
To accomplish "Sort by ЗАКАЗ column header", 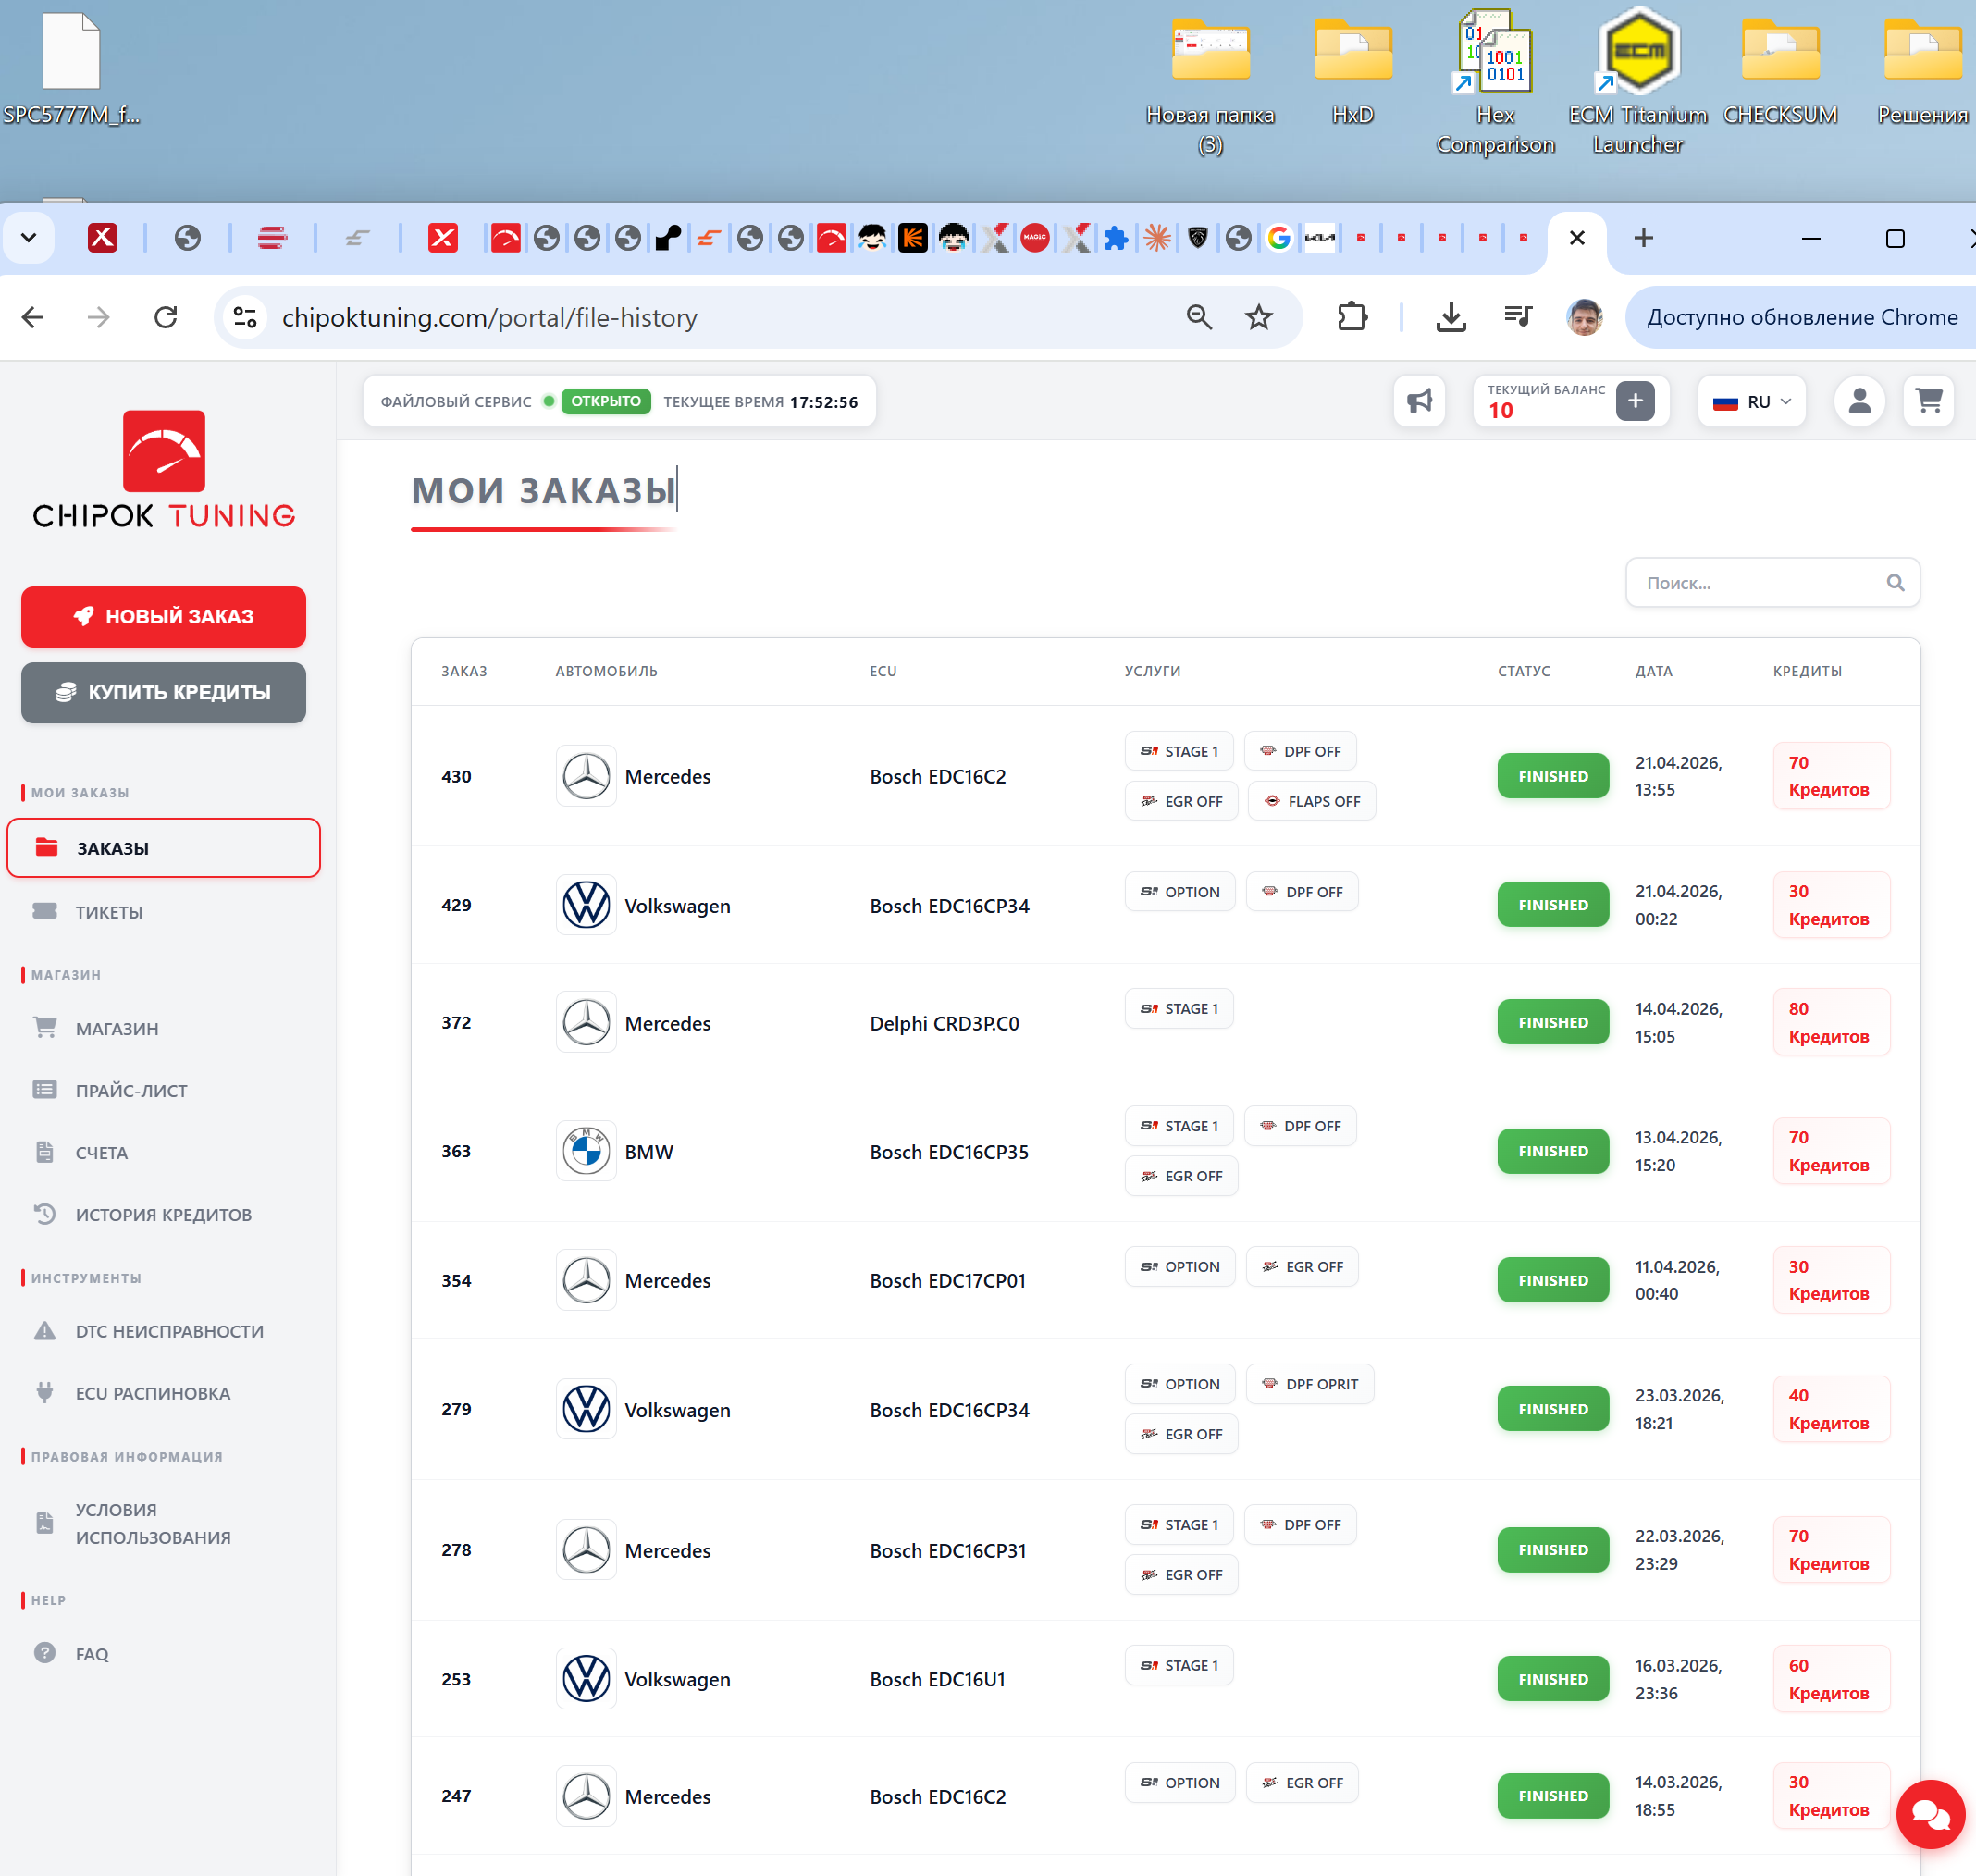I will point(464,671).
